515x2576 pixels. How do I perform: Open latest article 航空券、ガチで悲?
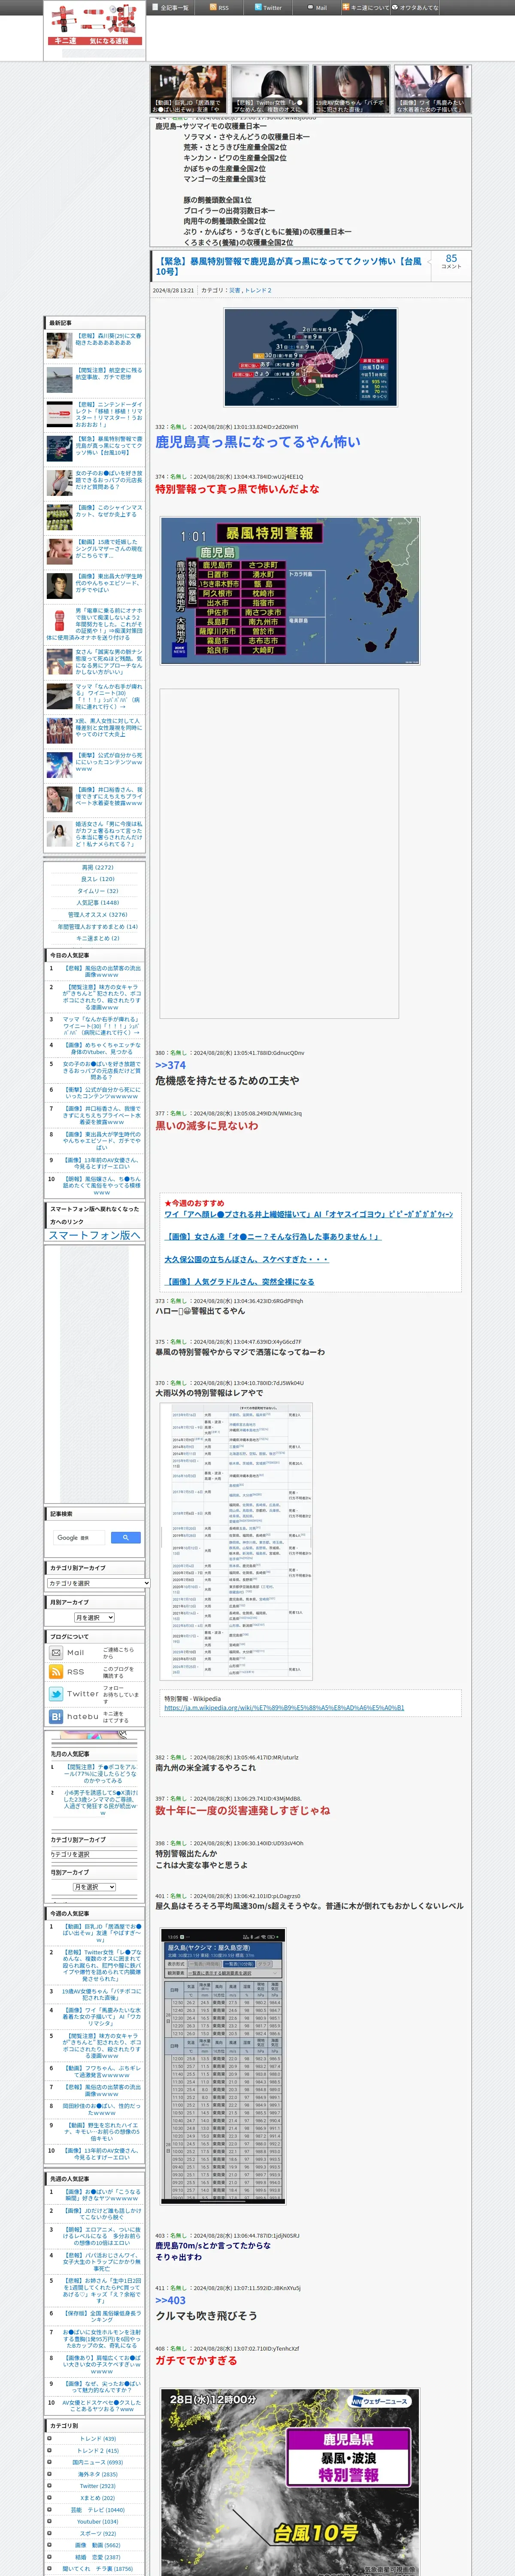109,374
